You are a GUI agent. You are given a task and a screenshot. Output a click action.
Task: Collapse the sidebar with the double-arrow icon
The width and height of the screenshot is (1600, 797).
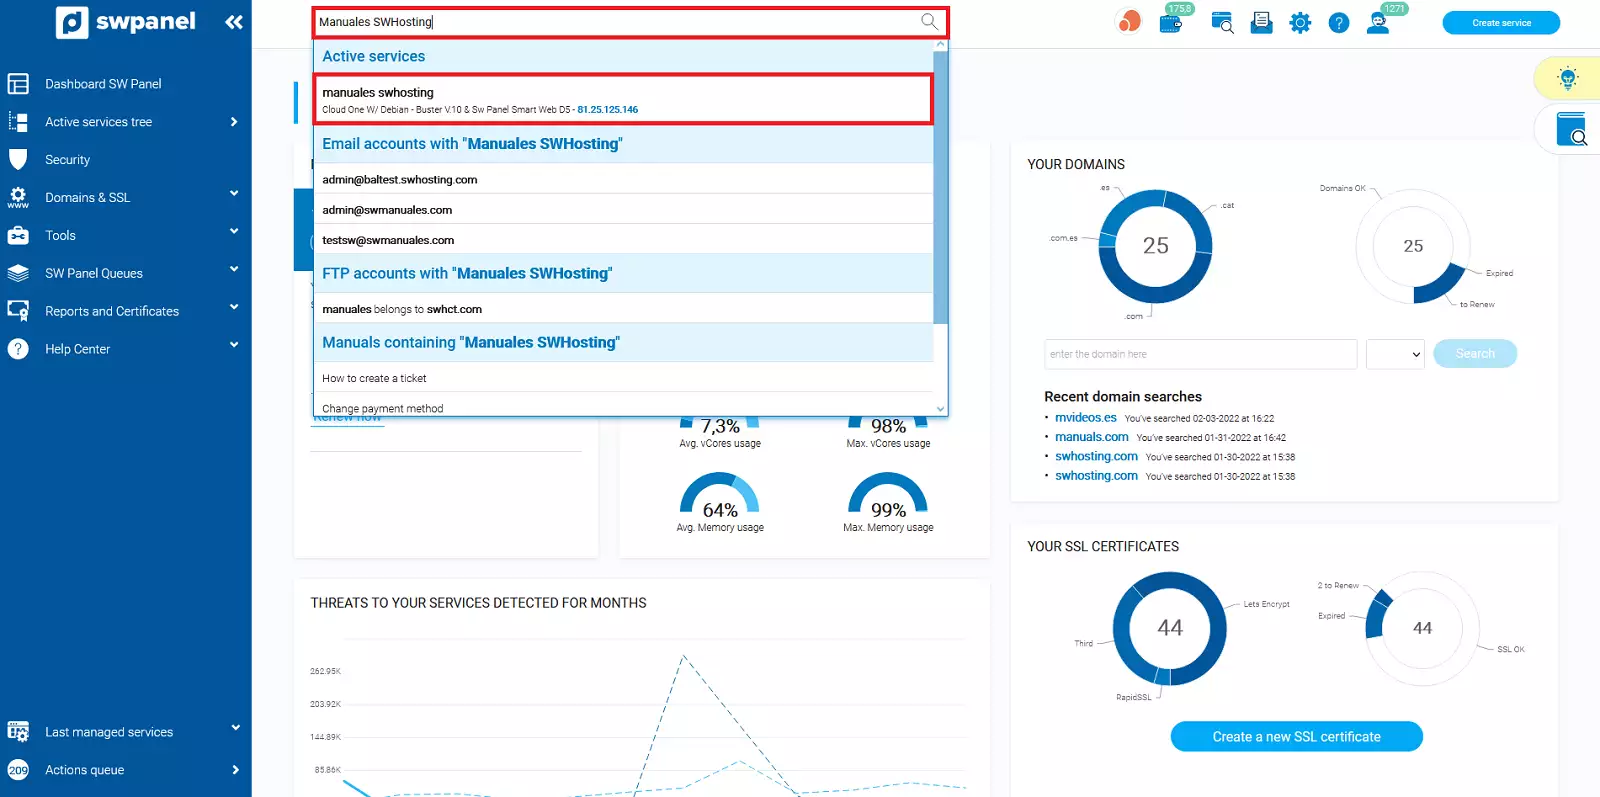[x=234, y=22]
